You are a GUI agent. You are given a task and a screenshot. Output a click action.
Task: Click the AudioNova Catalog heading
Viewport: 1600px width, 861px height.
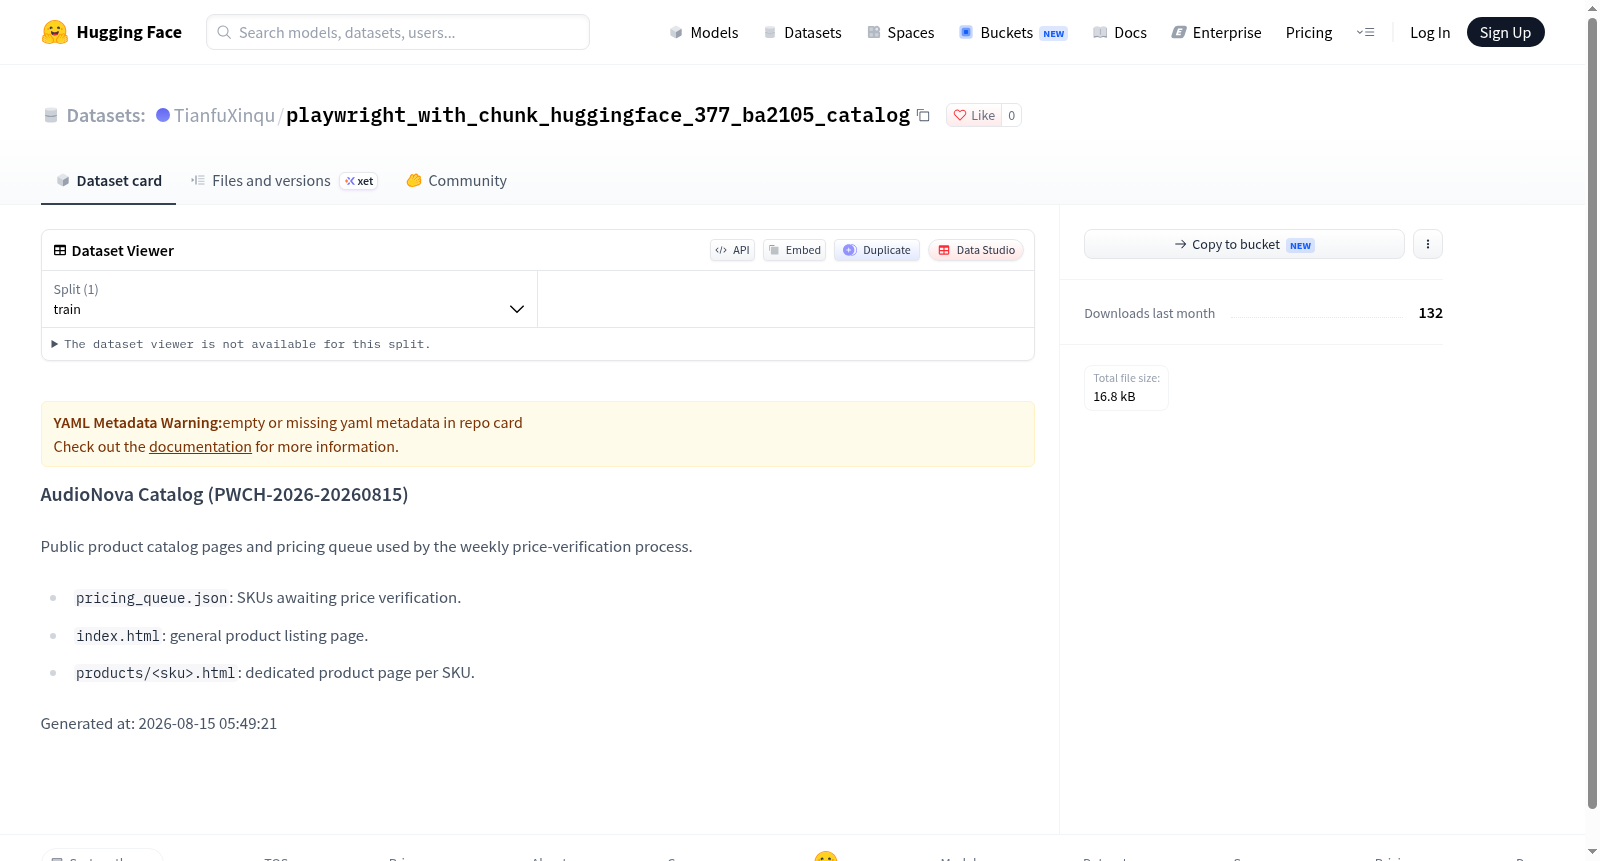coord(224,494)
